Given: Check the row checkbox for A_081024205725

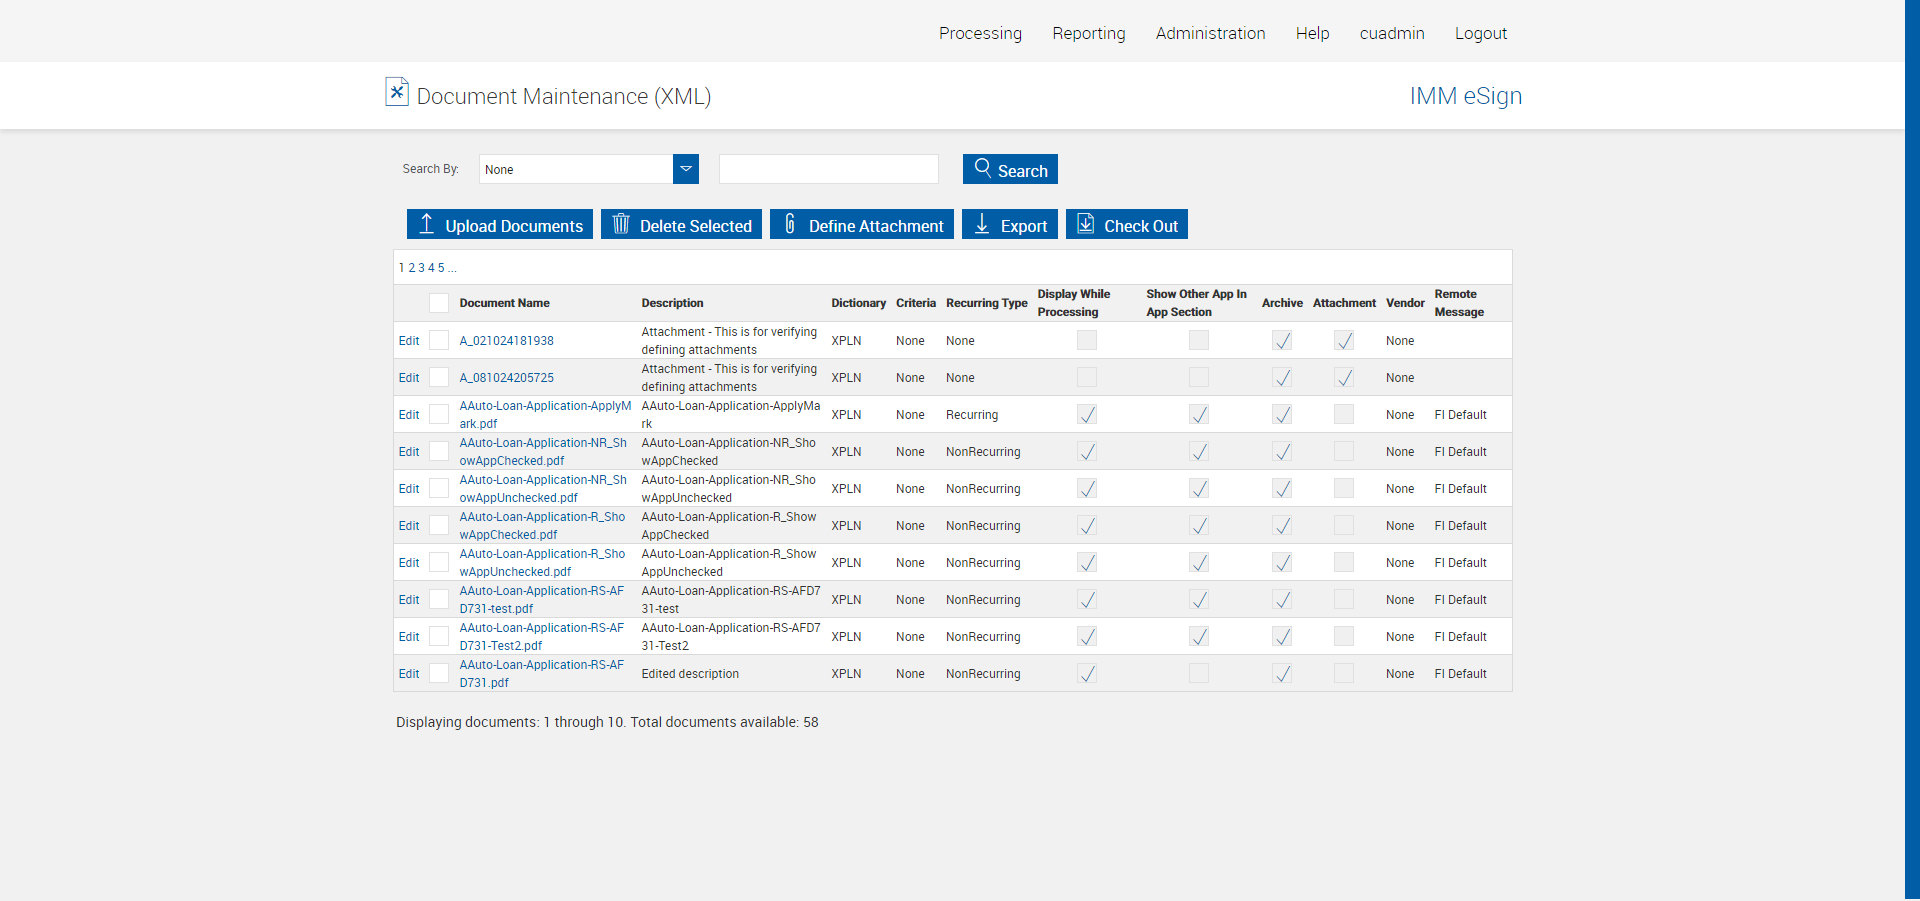Looking at the screenshot, I should tap(439, 377).
